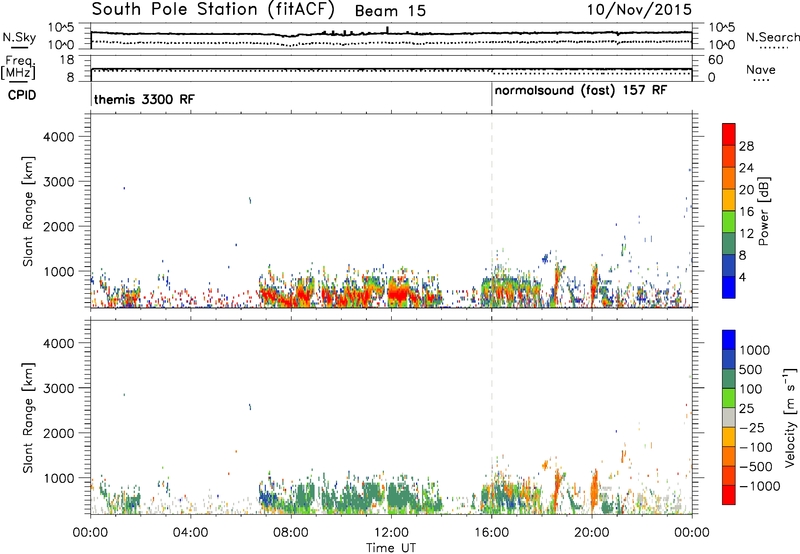Click the '4000' tick on the power panel axis

pos(58,137)
